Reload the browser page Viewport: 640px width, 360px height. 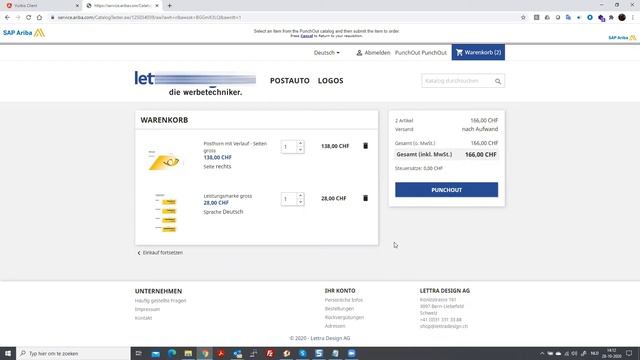tap(28, 18)
